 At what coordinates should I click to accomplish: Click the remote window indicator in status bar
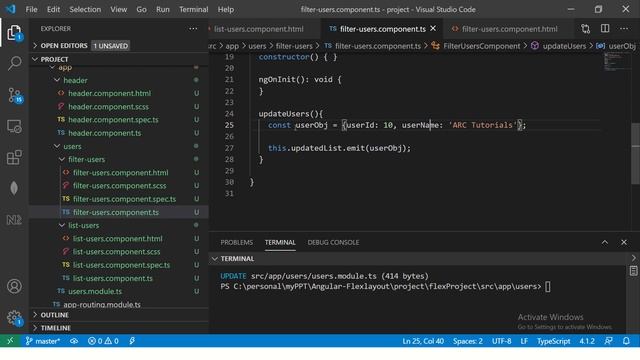[x=10, y=341]
